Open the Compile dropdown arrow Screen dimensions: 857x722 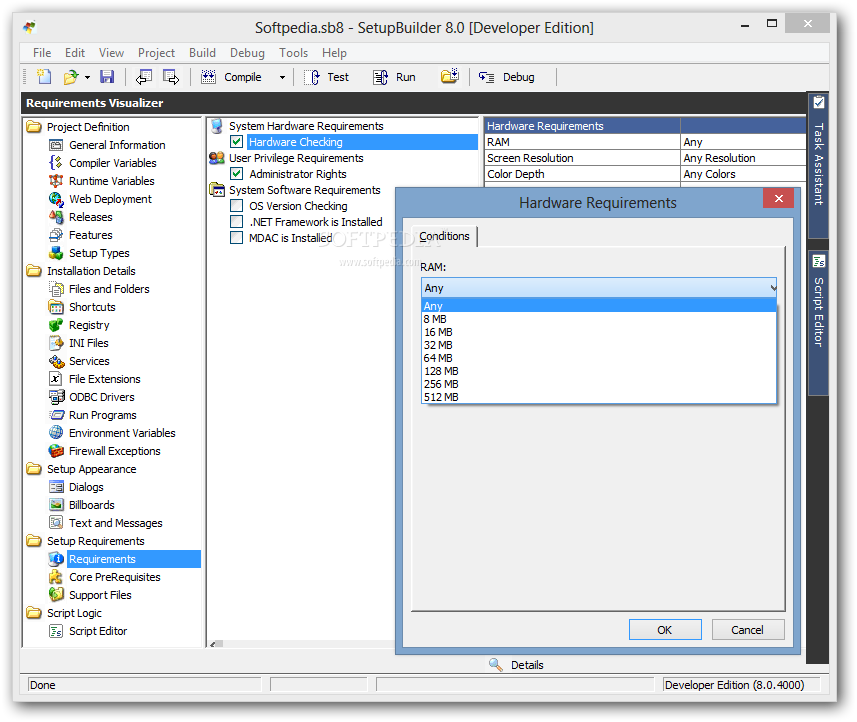(282, 78)
